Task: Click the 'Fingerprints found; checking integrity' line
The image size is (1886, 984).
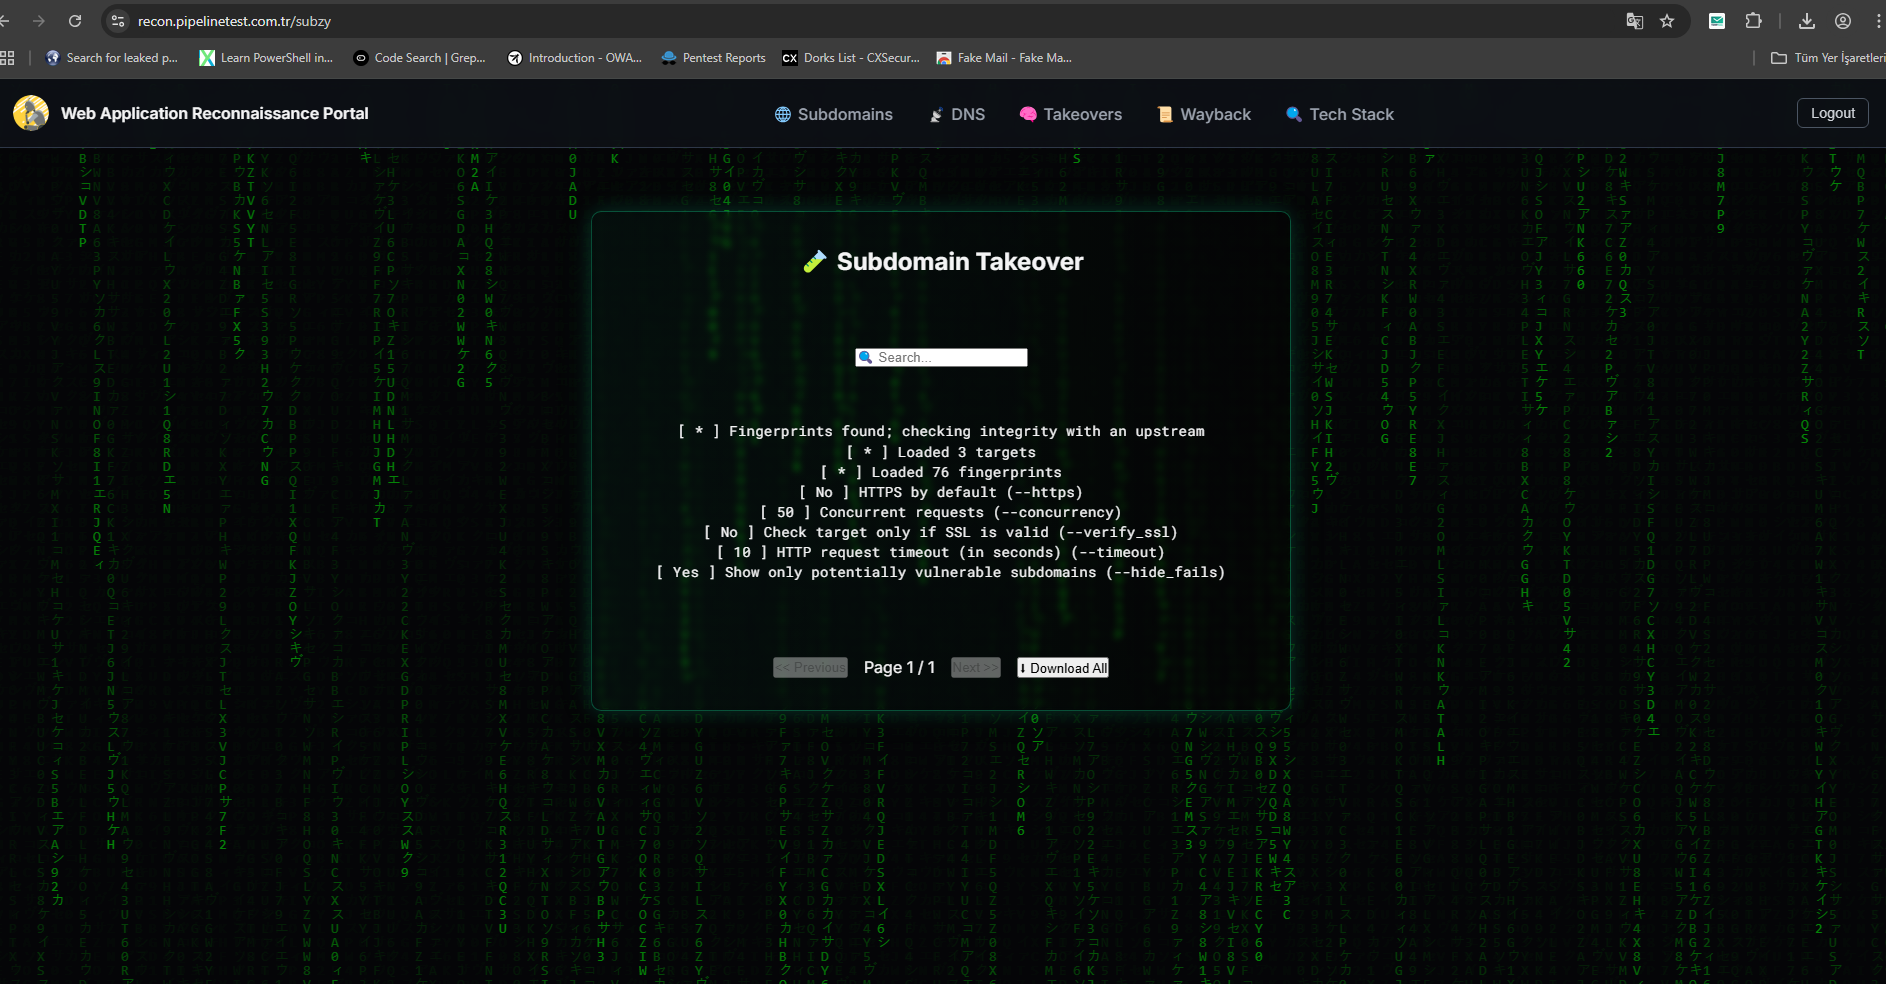Action: point(941,431)
